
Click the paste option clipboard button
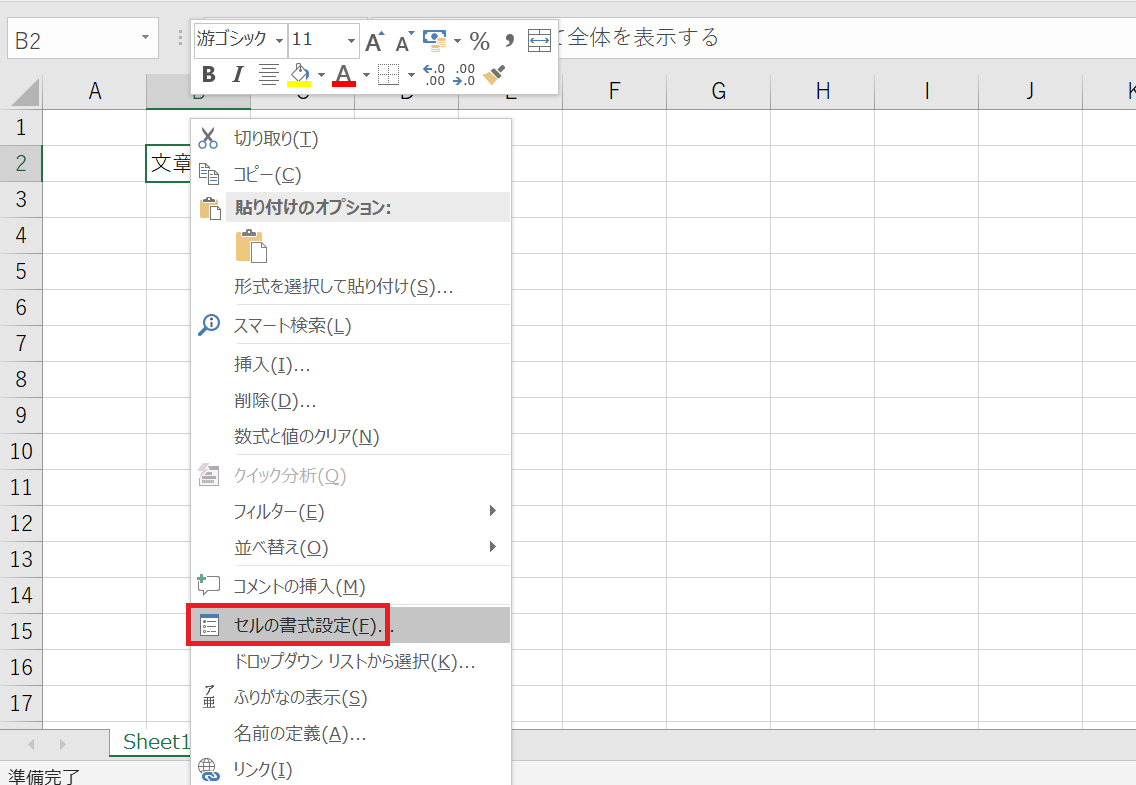(251, 247)
